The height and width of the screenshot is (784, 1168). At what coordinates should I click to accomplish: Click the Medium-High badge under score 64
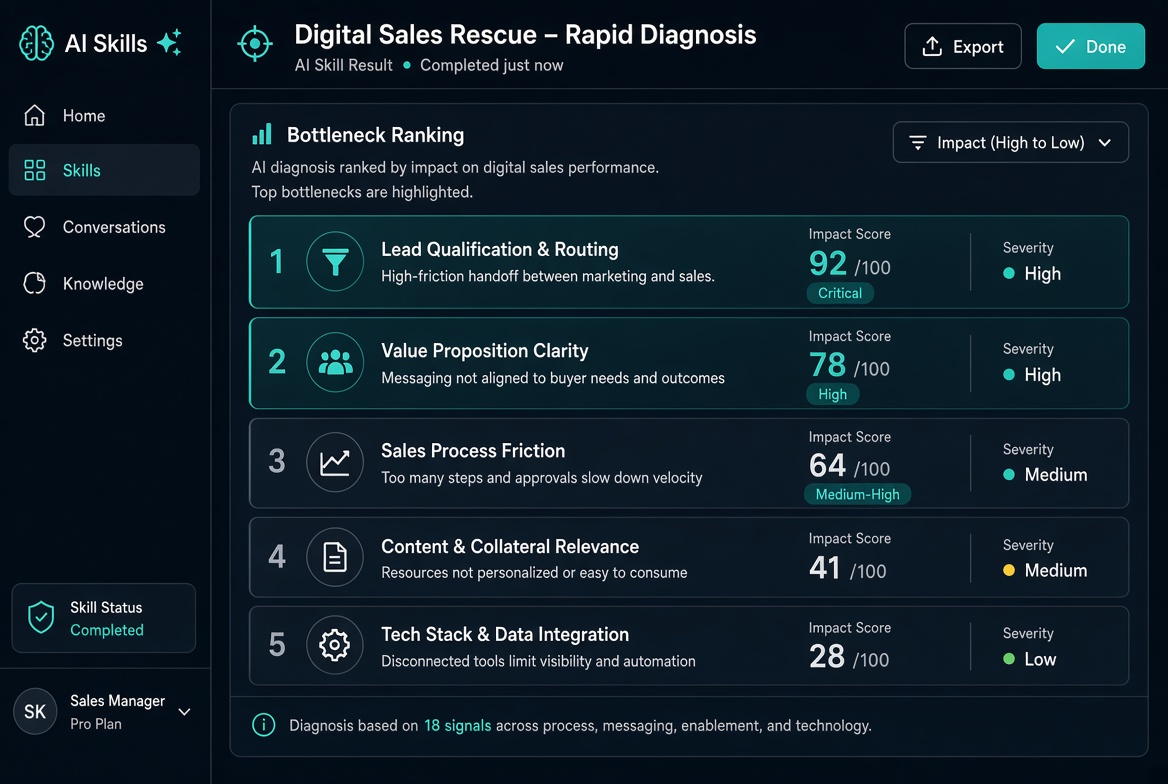(x=857, y=494)
